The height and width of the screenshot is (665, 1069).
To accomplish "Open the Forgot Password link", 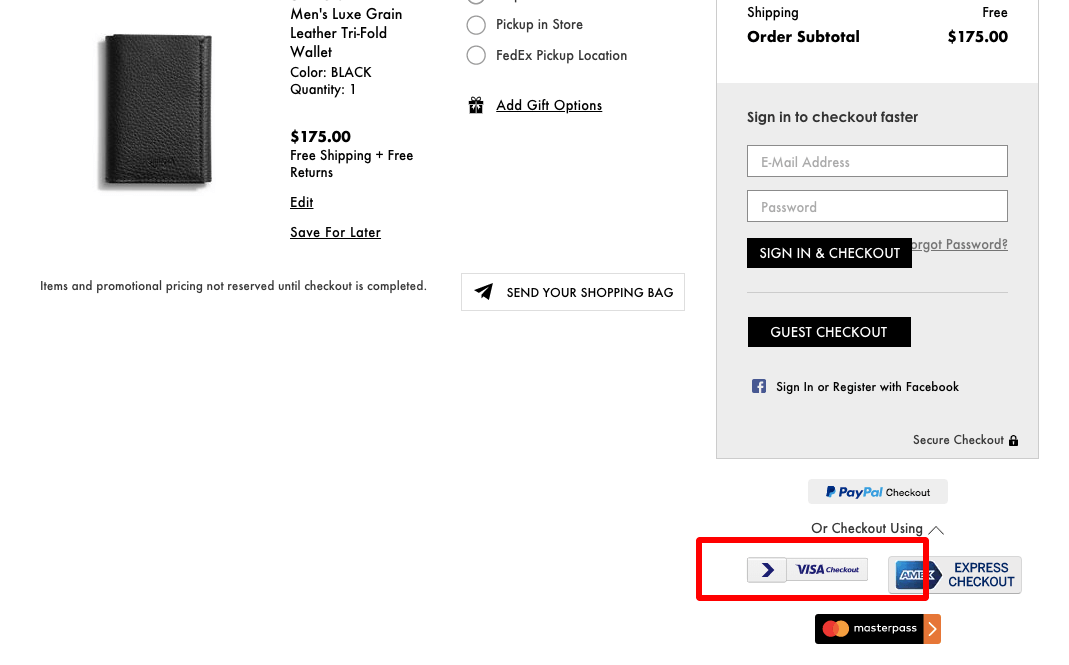I will pyautogui.click(x=962, y=244).
